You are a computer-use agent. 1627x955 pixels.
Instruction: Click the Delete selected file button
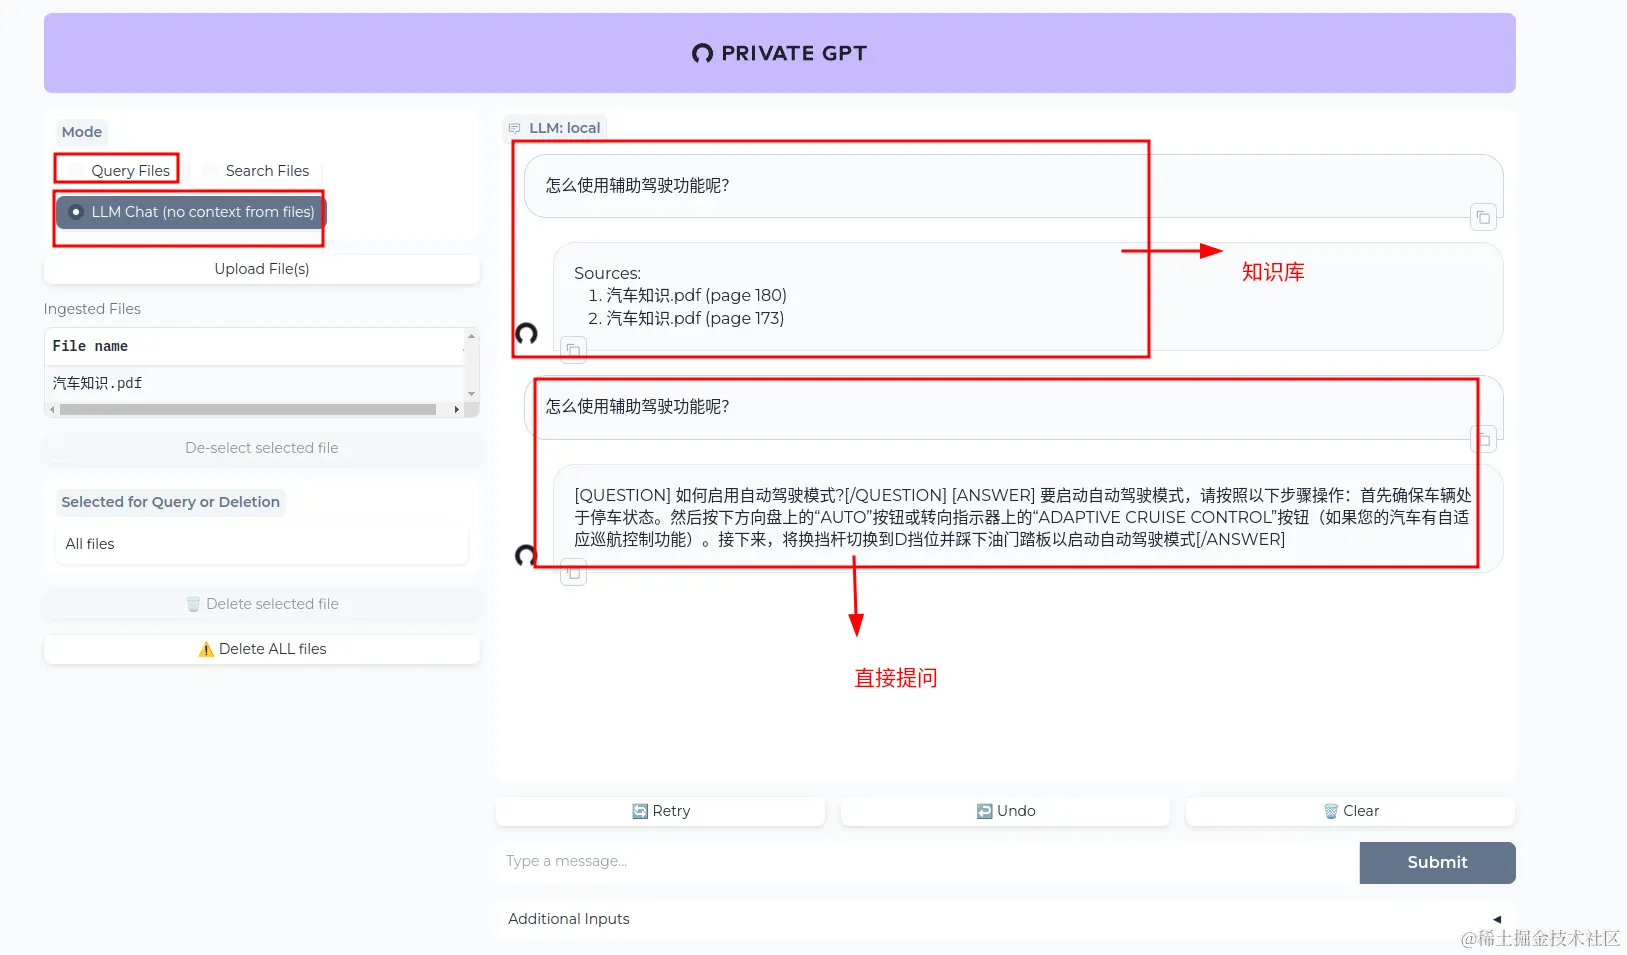pyautogui.click(x=262, y=604)
